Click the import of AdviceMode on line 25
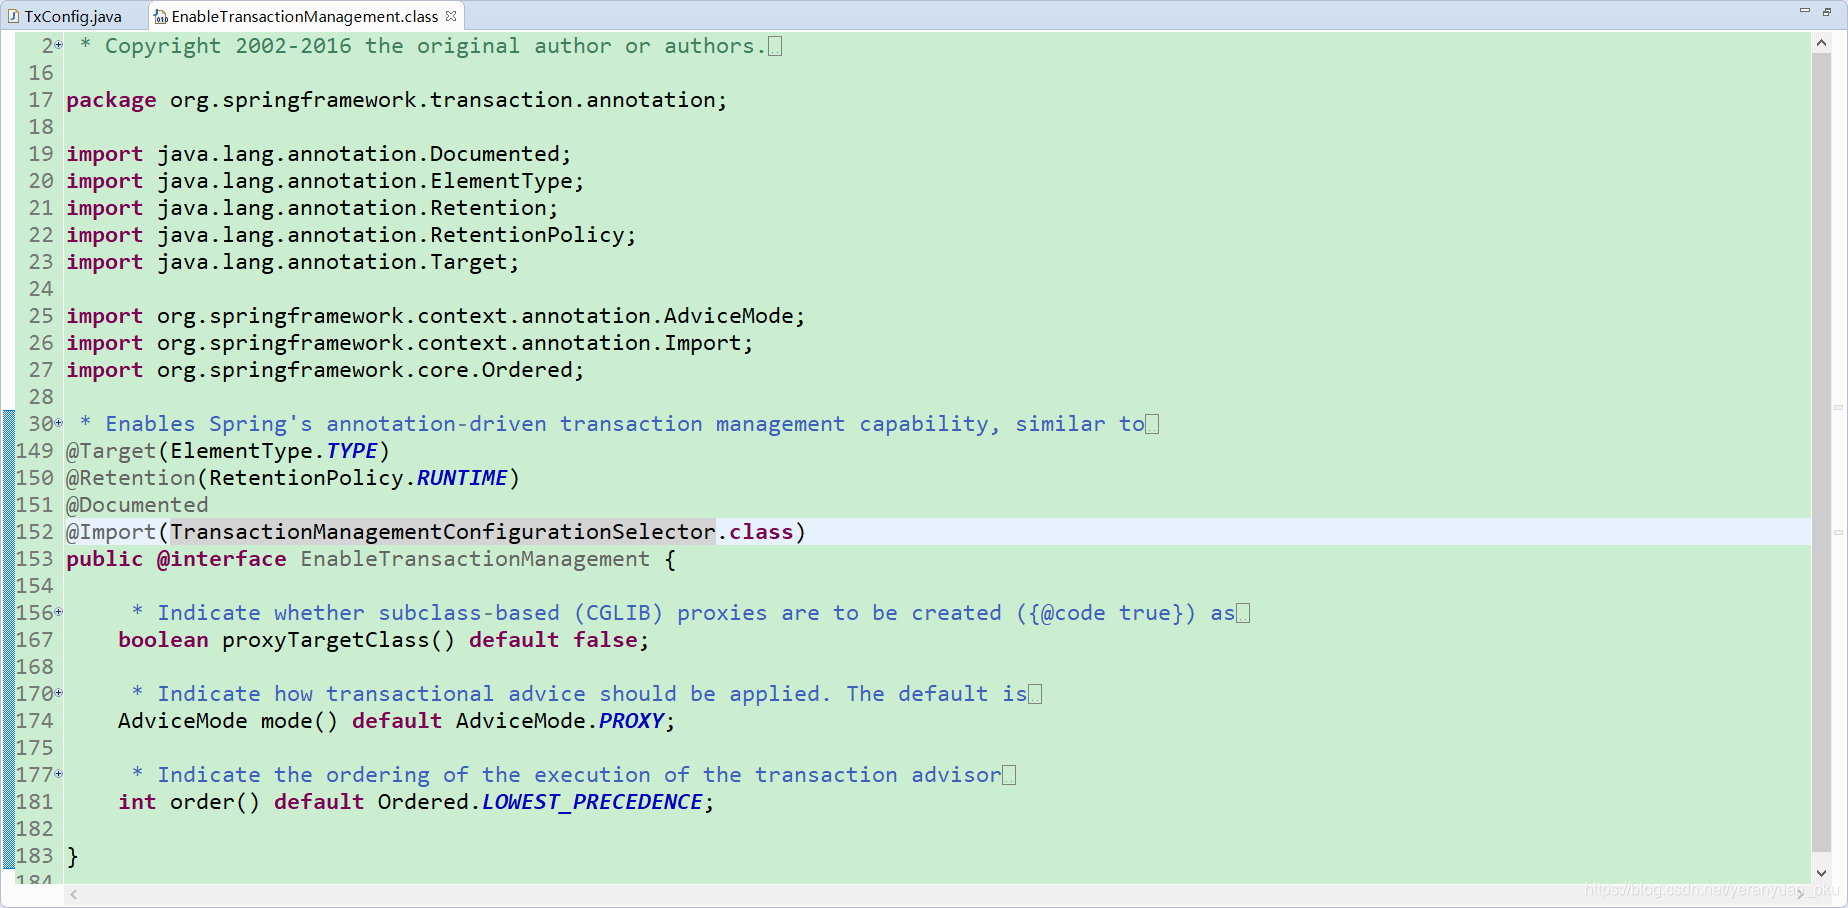 click(435, 316)
